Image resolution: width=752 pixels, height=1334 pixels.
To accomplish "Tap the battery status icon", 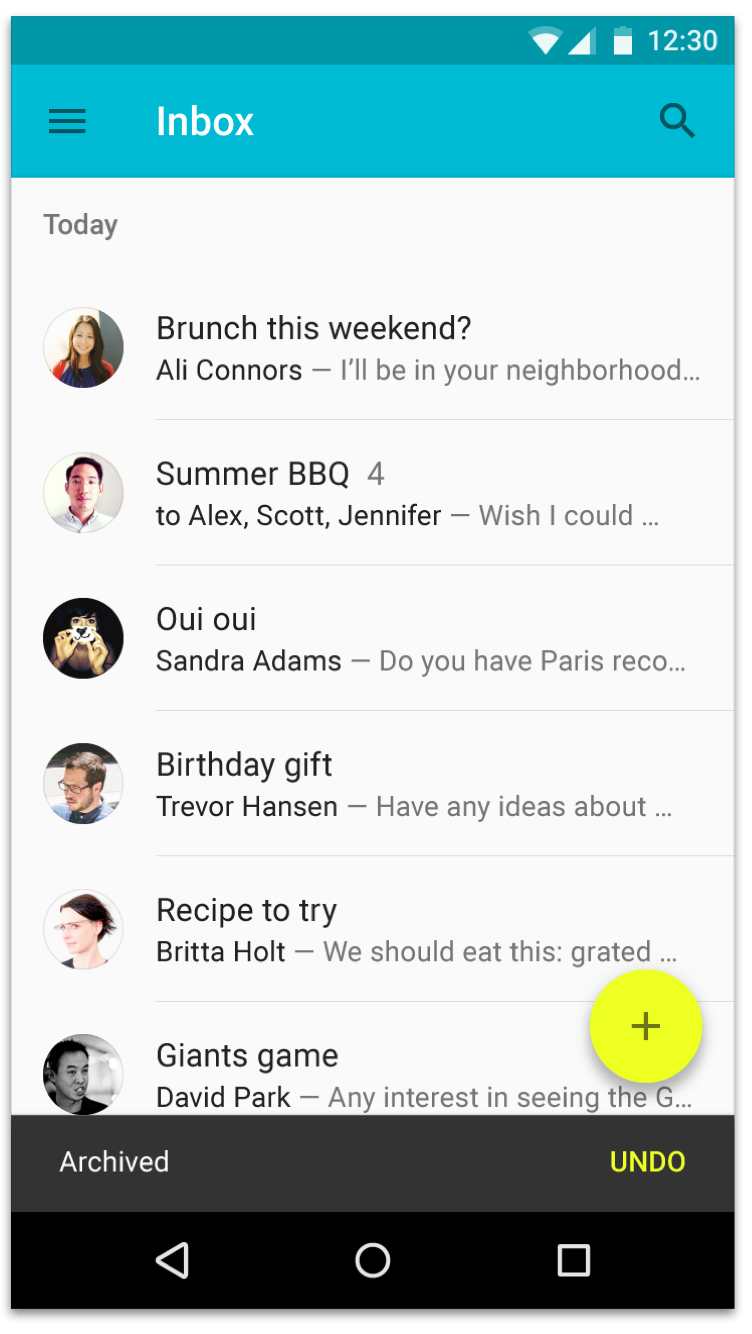I will [x=623, y=41].
